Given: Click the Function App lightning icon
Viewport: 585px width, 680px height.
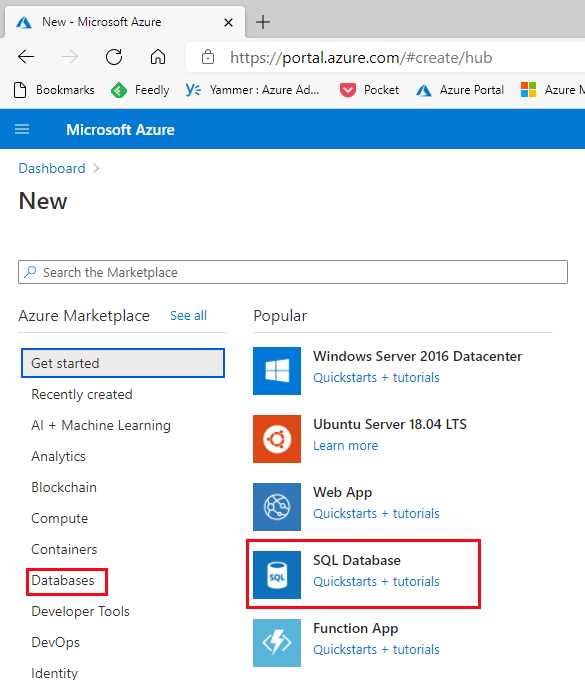Looking at the screenshot, I should (277, 643).
